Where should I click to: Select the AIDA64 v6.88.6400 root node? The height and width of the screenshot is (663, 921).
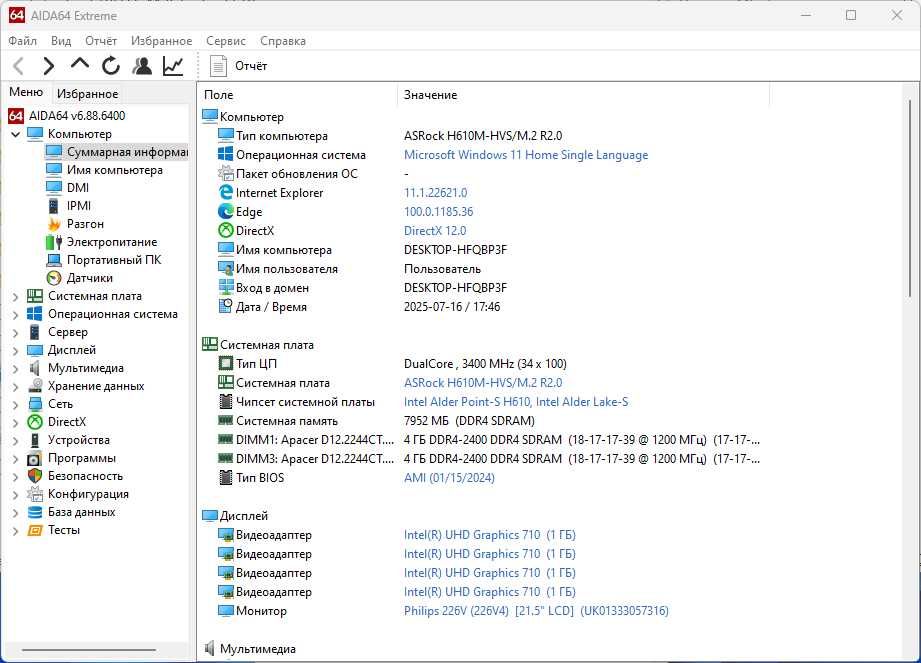(x=77, y=116)
